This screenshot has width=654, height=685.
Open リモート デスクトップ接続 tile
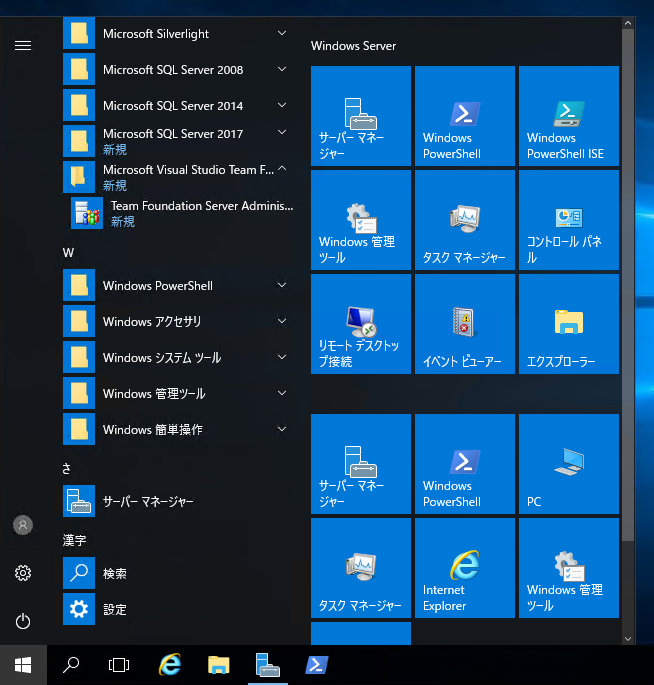361,324
